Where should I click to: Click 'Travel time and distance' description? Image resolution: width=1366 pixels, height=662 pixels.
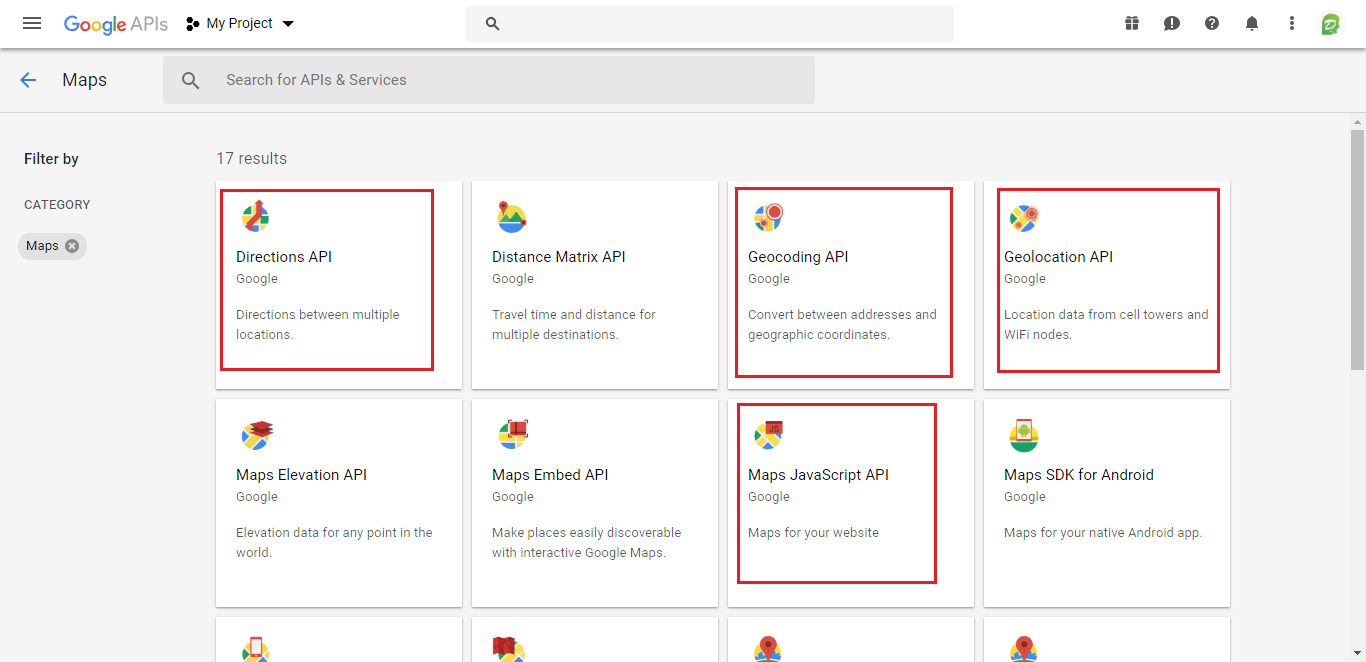coord(574,325)
